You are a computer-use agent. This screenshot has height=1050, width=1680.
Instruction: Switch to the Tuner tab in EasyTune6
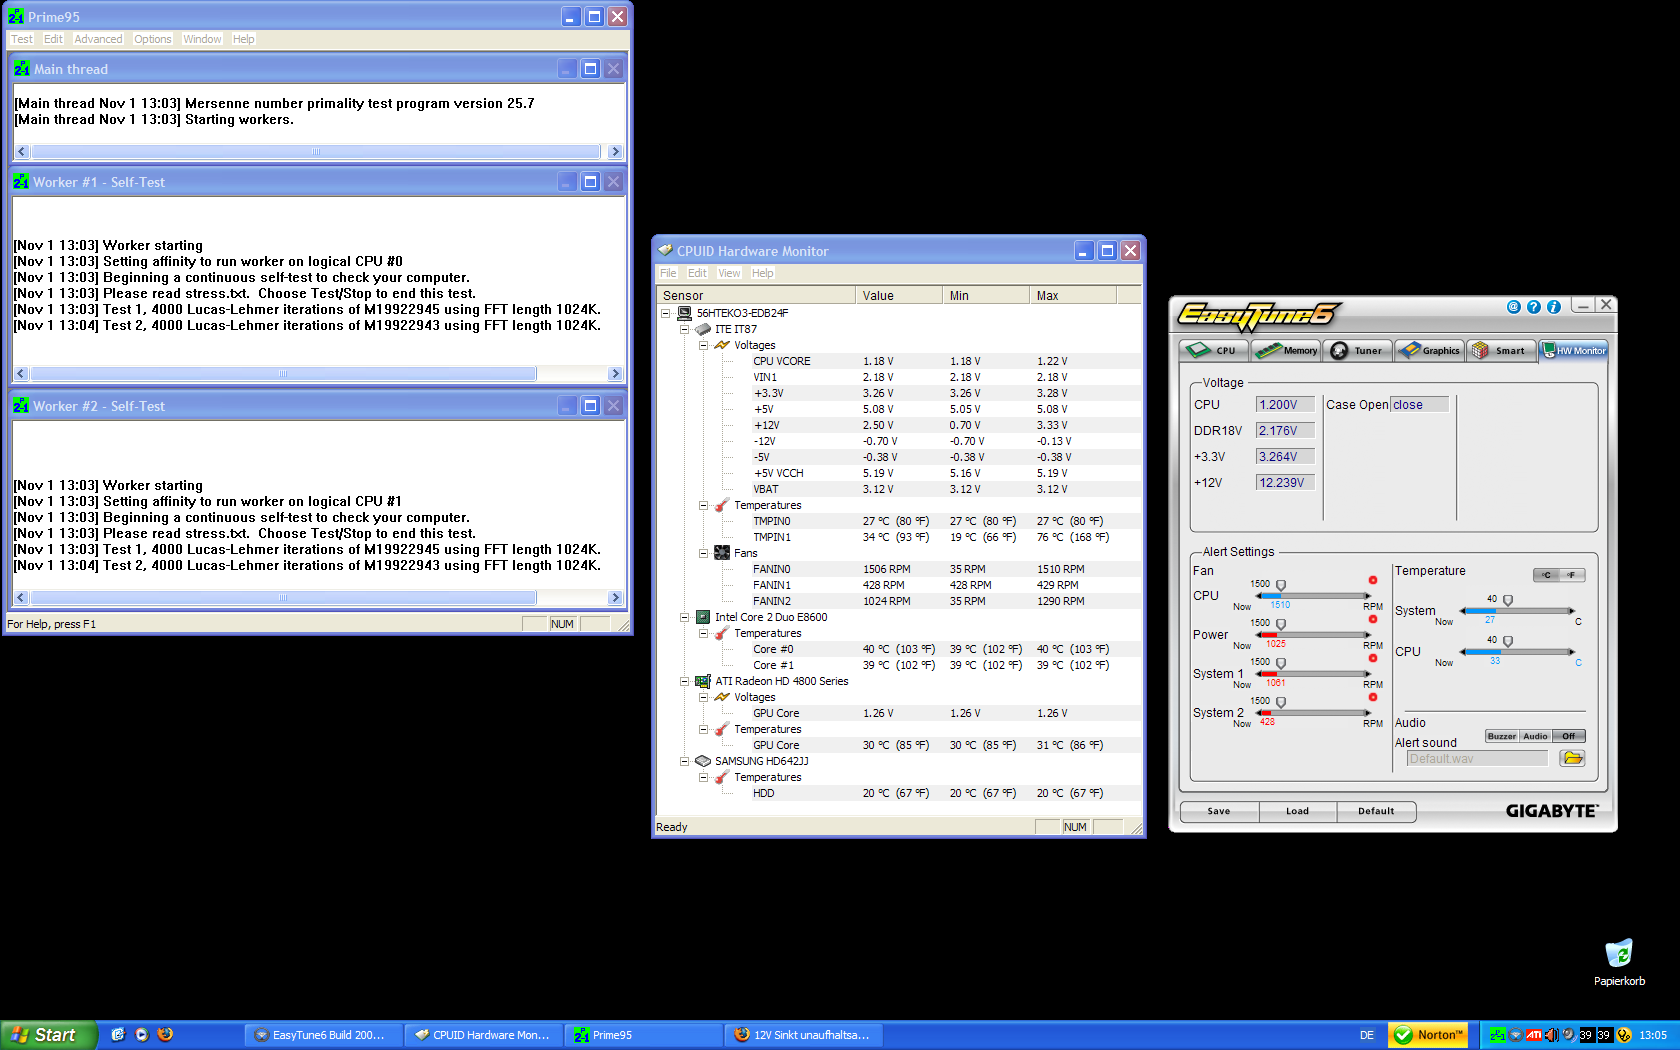[x=1359, y=350]
